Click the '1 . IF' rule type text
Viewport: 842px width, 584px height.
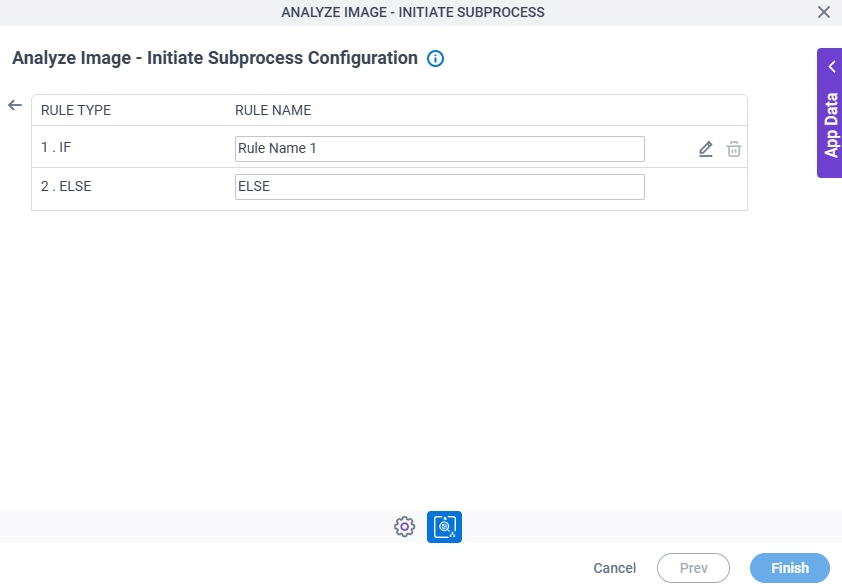(56, 147)
